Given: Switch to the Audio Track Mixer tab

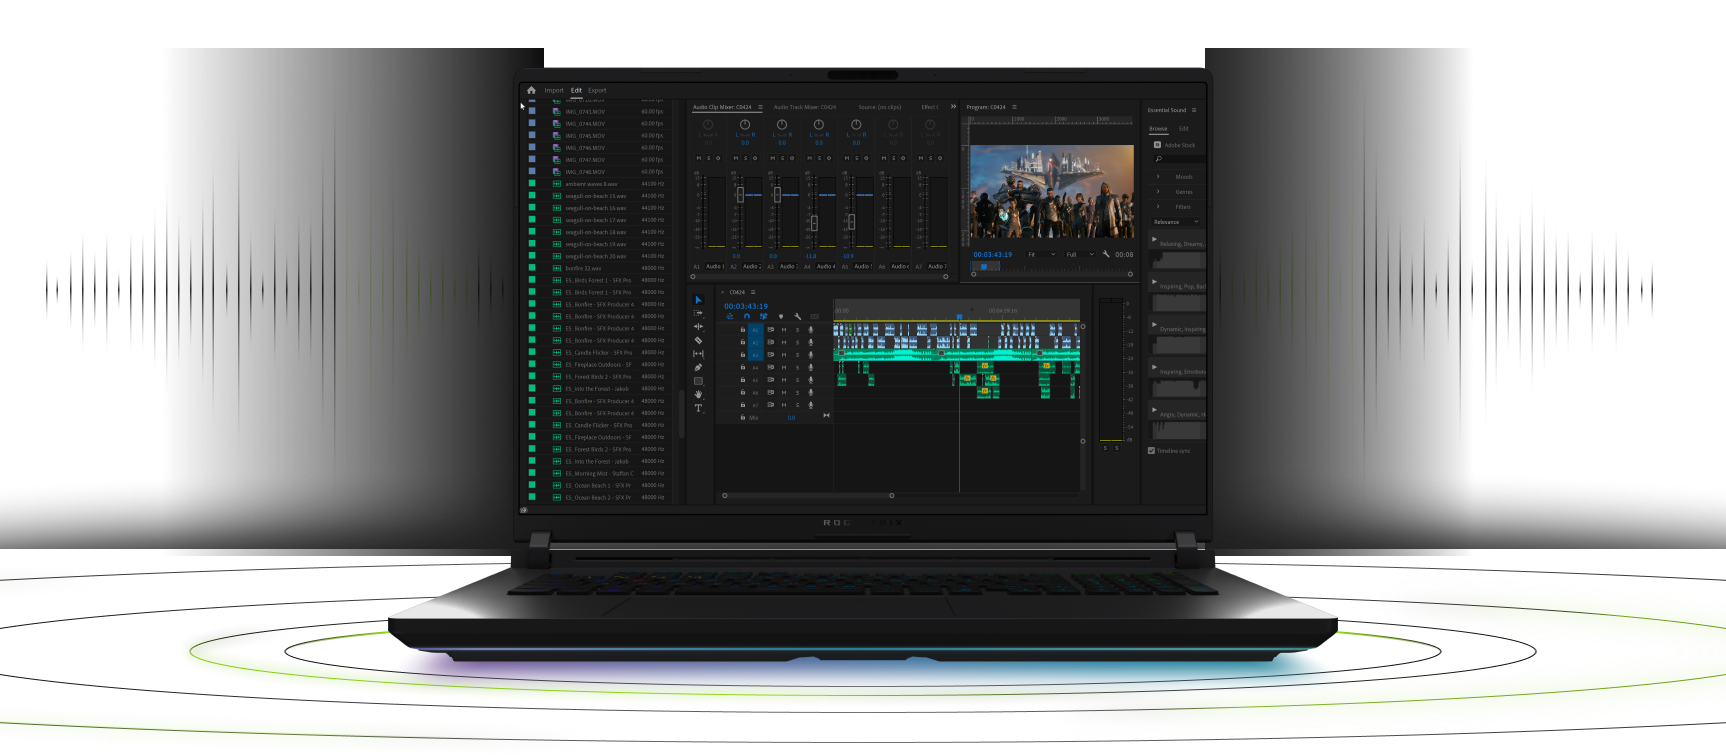Looking at the screenshot, I should coord(804,107).
